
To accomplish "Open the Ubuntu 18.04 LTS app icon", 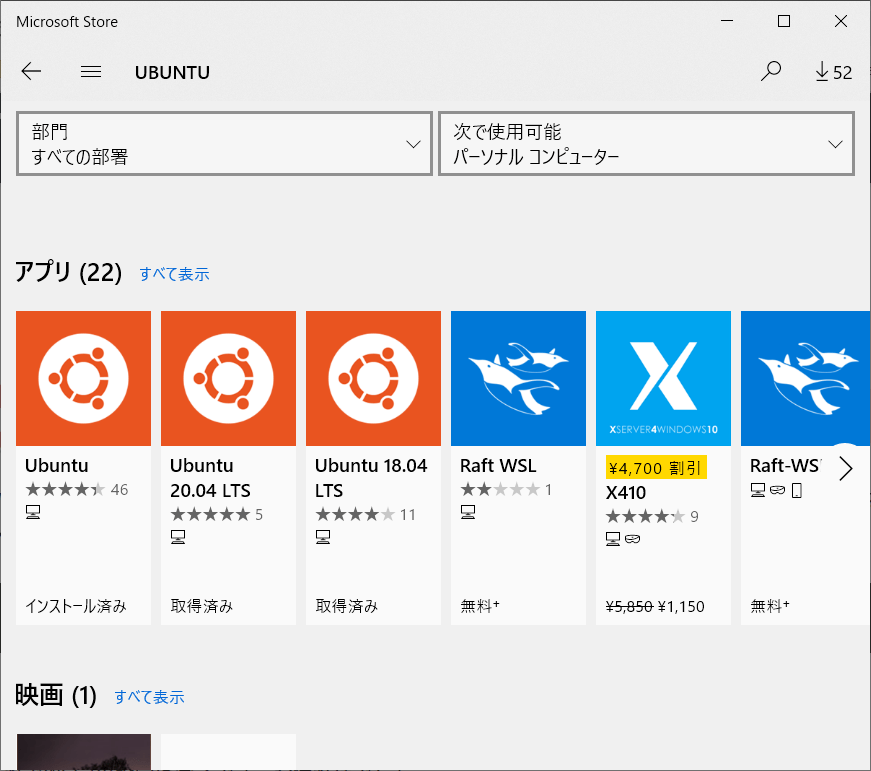I will (x=373, y=378).
